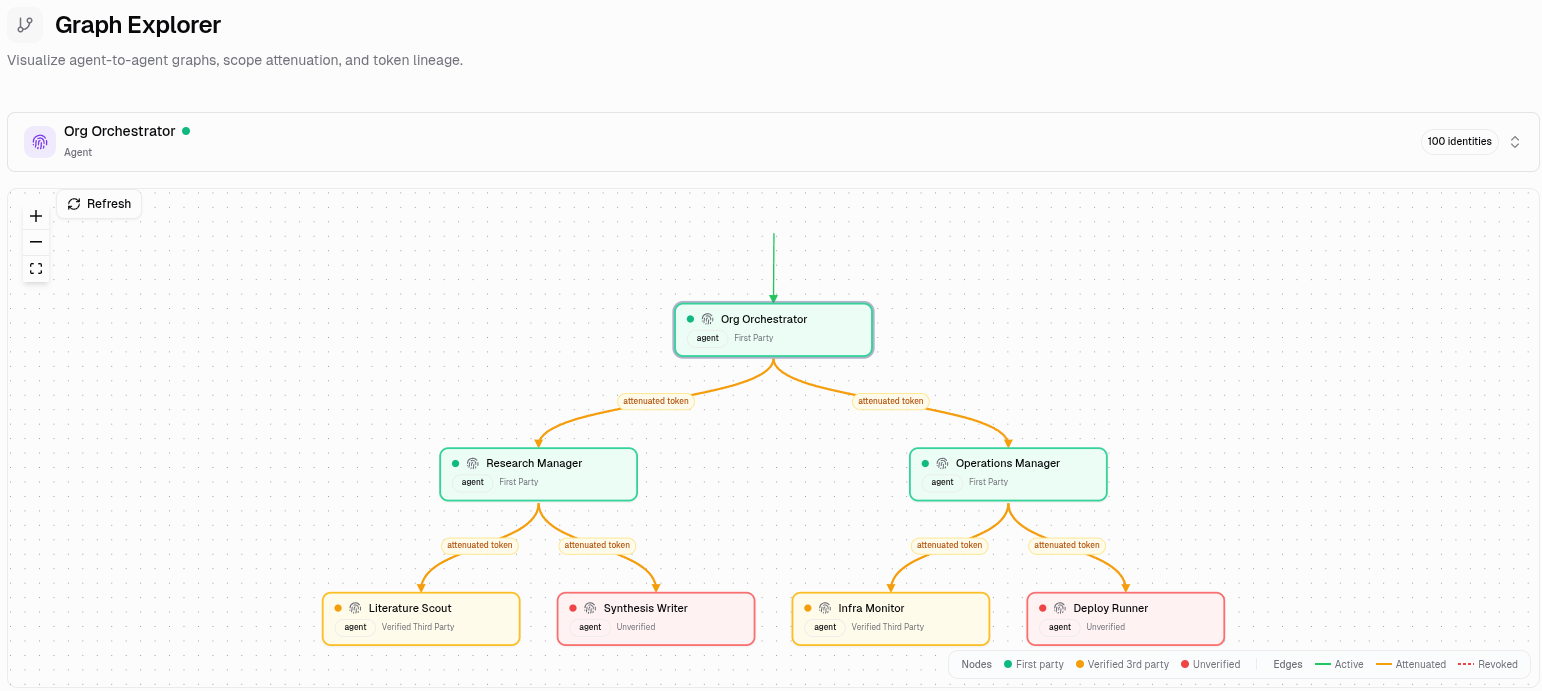Click orange status dot on Infra Monitor node

point(808,608)
